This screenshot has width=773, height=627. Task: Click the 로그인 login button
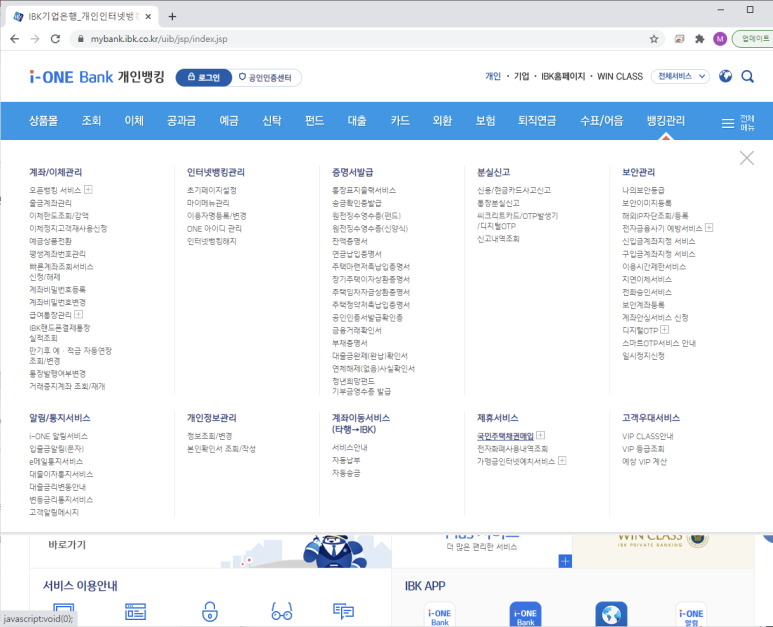(x=204, y=77)
